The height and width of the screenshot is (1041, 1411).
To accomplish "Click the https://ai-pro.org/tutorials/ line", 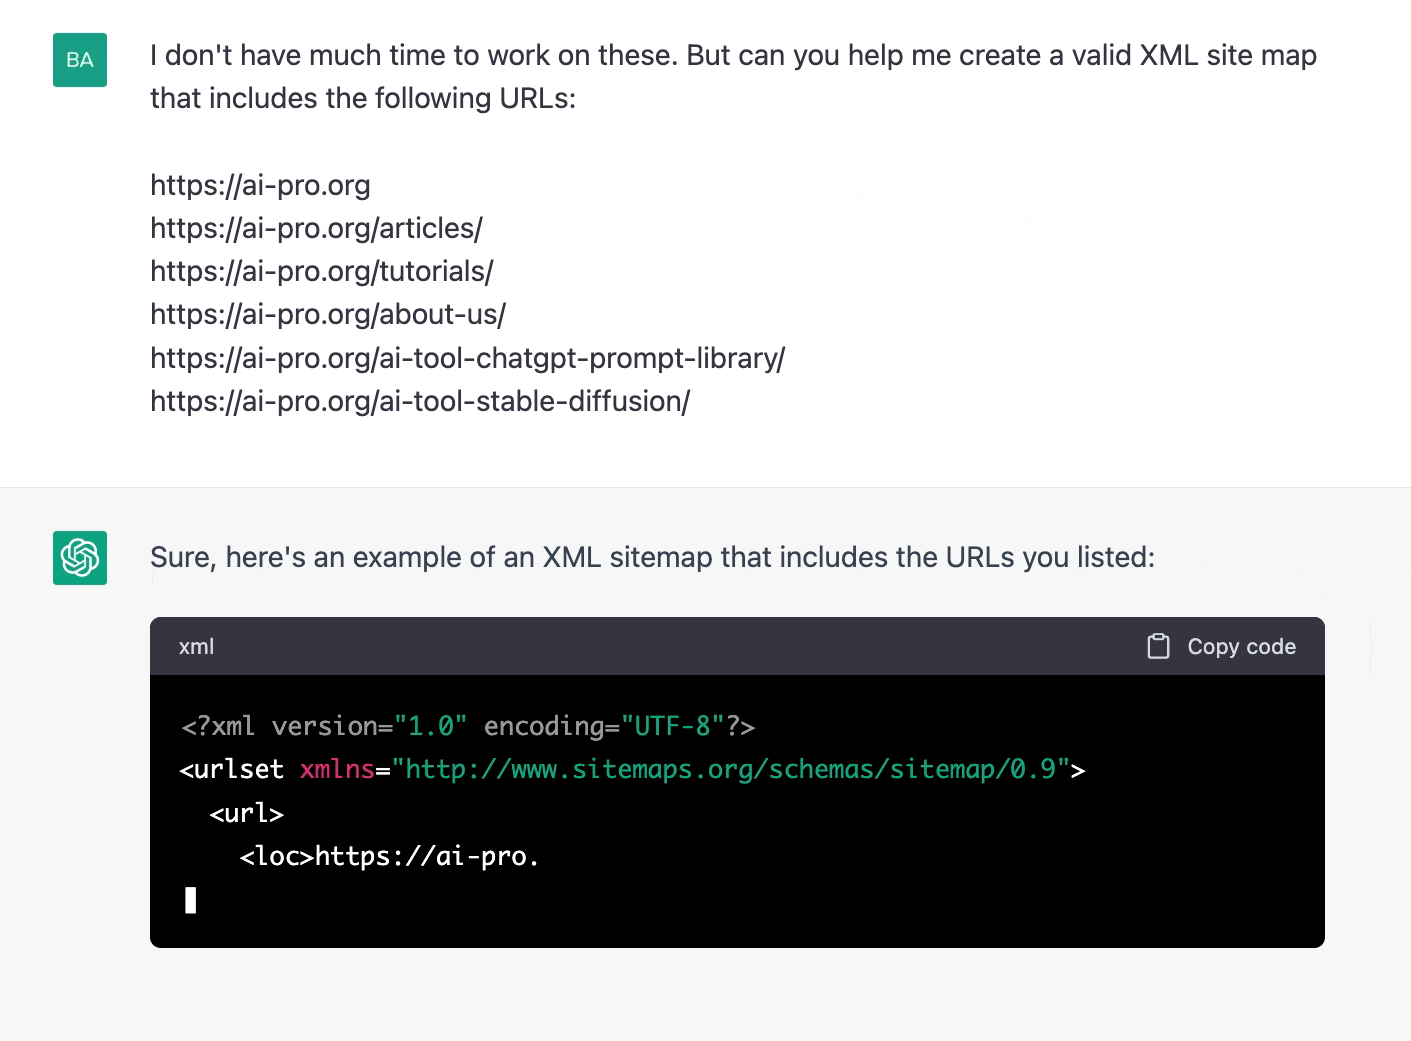I will coord(322,271).
